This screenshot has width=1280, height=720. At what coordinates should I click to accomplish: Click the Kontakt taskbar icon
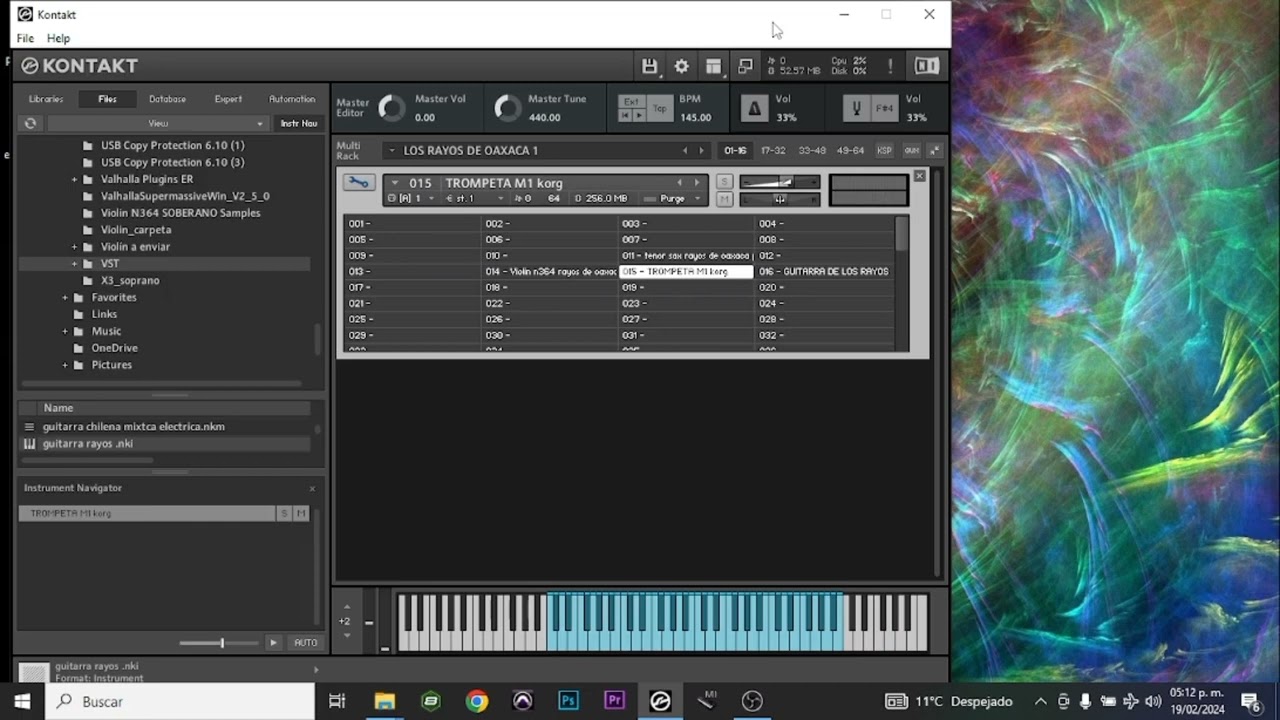[x=660, y=701]
